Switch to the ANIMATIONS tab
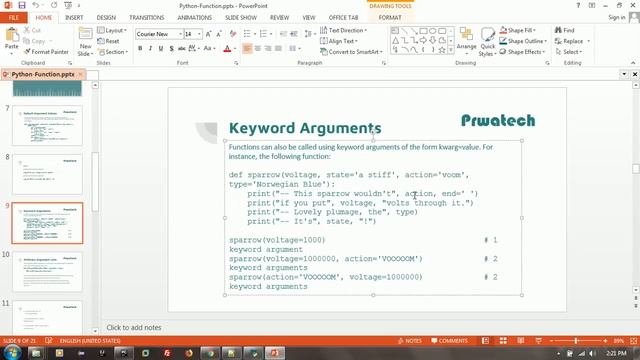 coord(195,18)
